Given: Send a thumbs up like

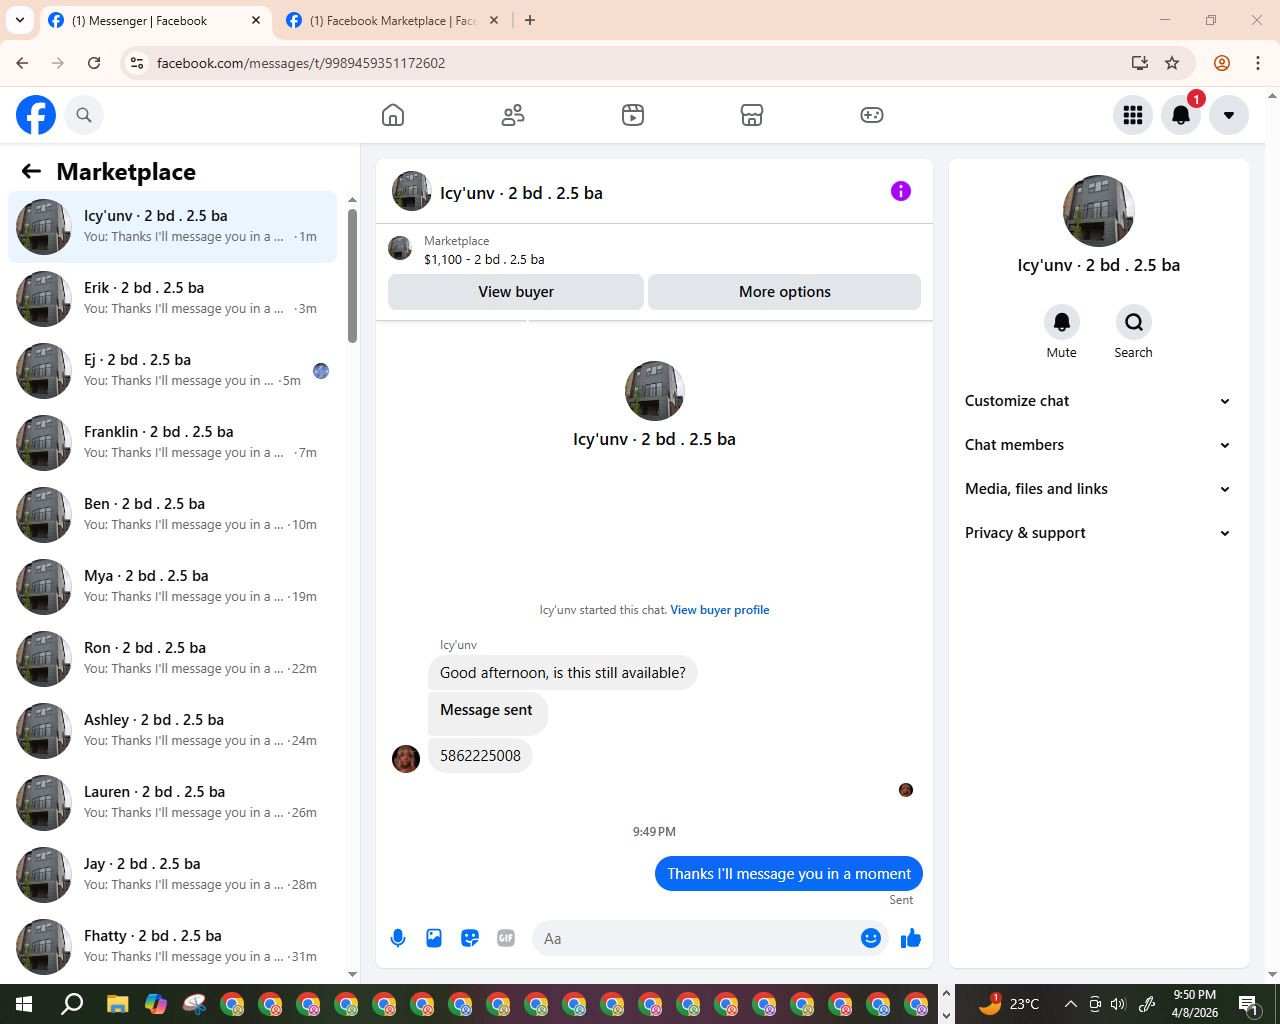Looking at the screenshot, I should 911,938.
